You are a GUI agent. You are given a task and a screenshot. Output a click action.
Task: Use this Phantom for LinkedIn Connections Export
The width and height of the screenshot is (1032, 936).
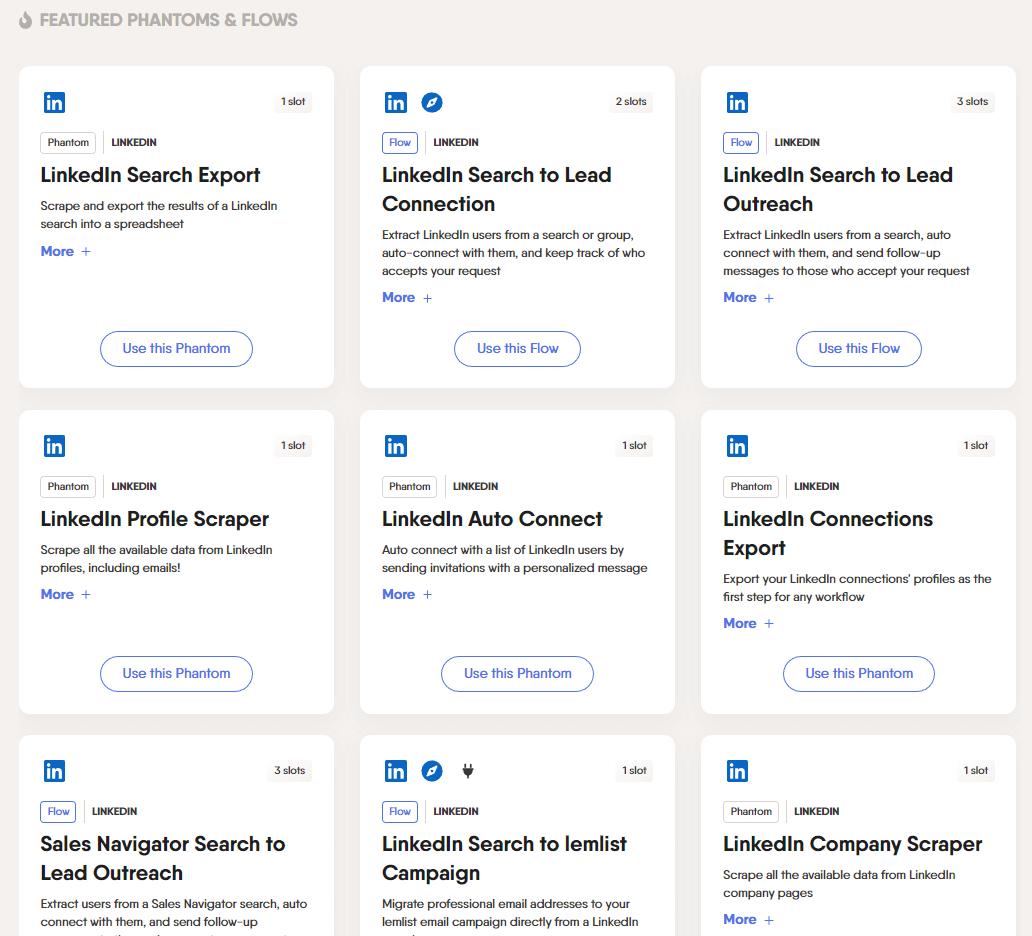[859, 674]
